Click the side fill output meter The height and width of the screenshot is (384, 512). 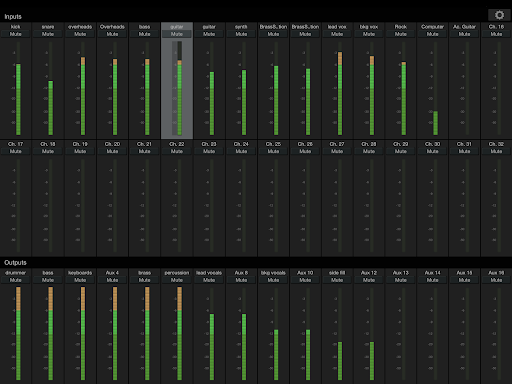(x=340, y=333)
